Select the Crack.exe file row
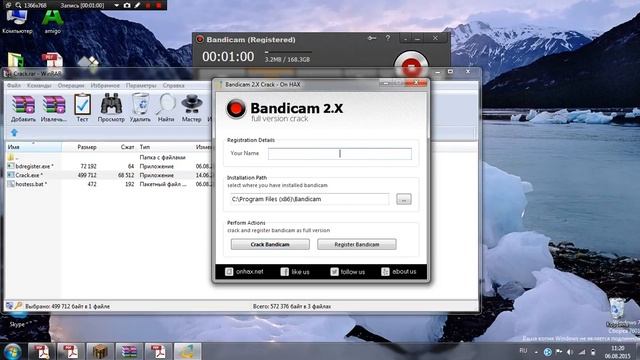Image resolution: width=640 pixels, height=360 pixels. 109,175
